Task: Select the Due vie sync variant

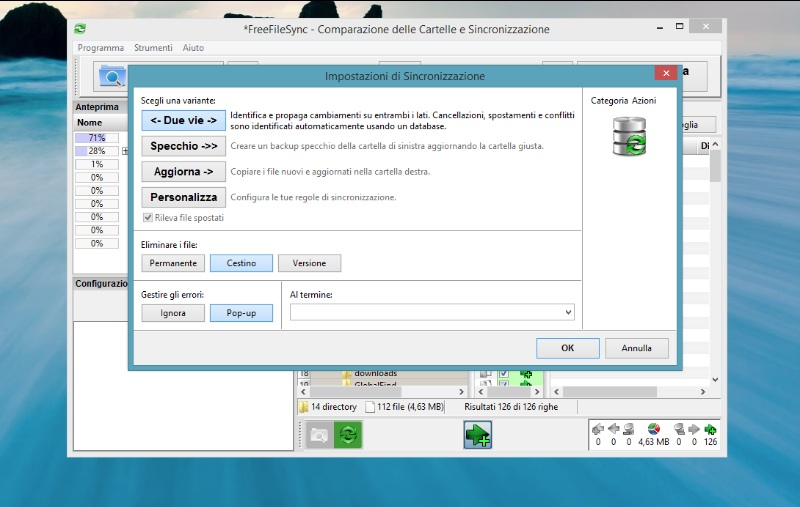Action: pyautogui.click(x=183, y=121)
